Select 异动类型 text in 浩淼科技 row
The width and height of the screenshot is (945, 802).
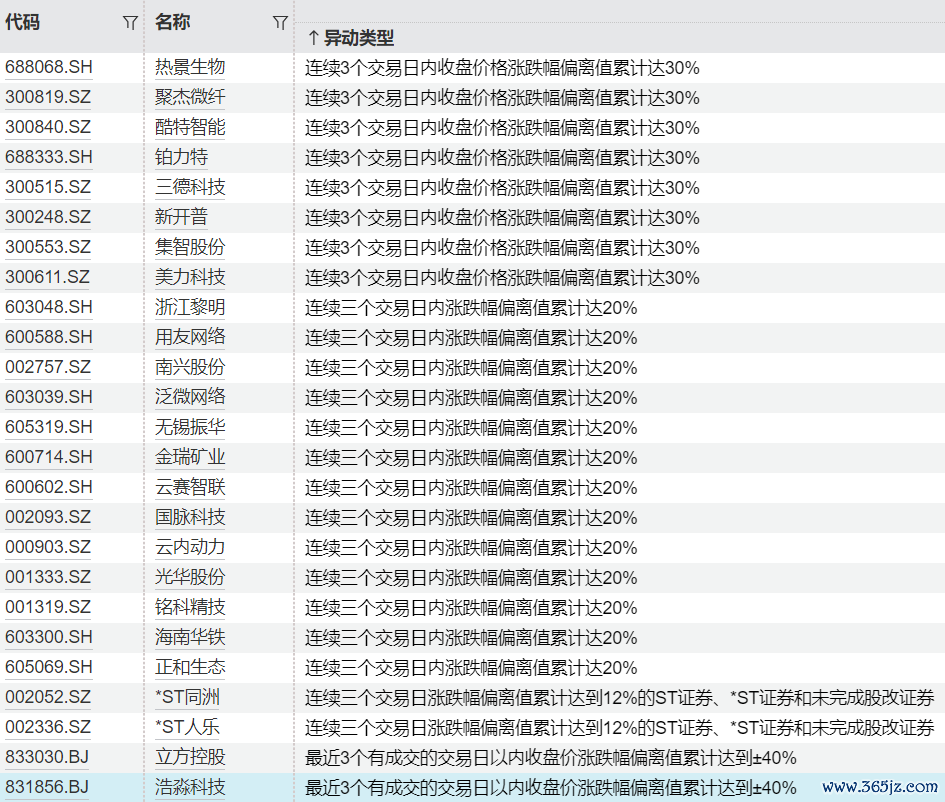pyautogui.click(x=551, y=788)
